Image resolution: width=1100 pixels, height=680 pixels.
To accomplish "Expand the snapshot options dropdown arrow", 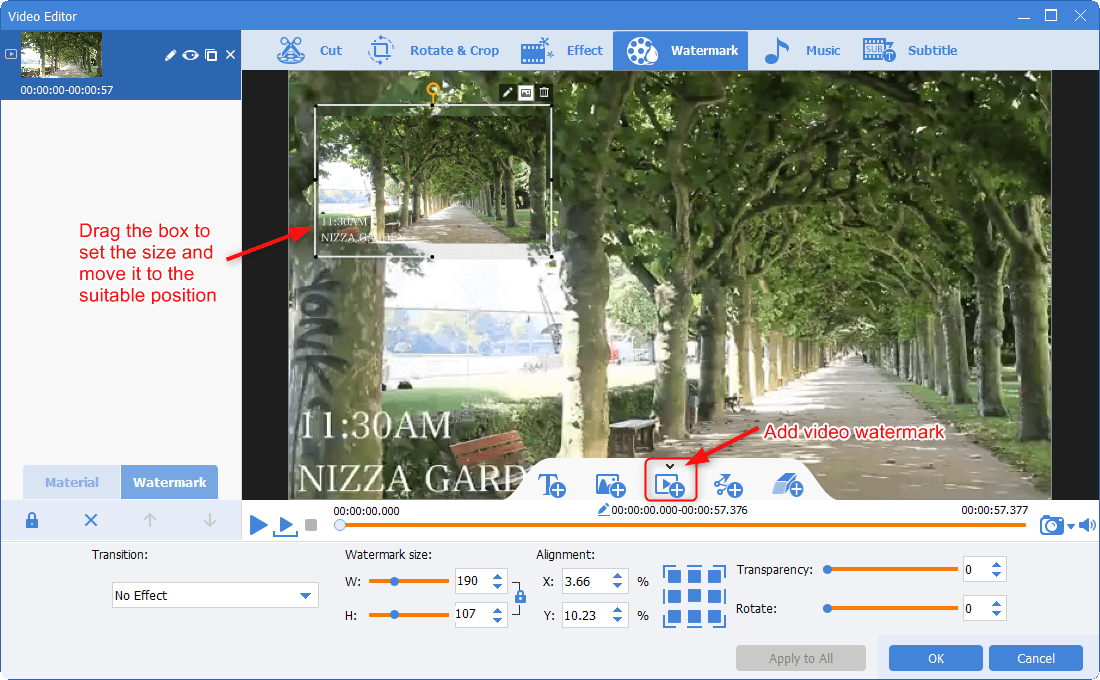I will 1070,526.
